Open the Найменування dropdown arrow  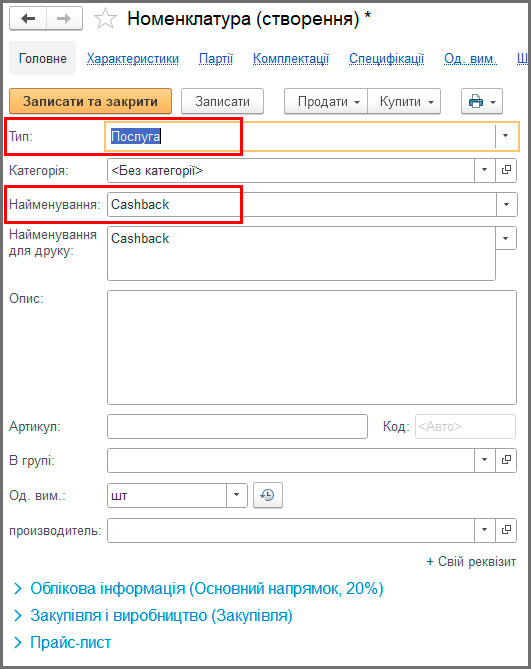(x=506, y=204)
